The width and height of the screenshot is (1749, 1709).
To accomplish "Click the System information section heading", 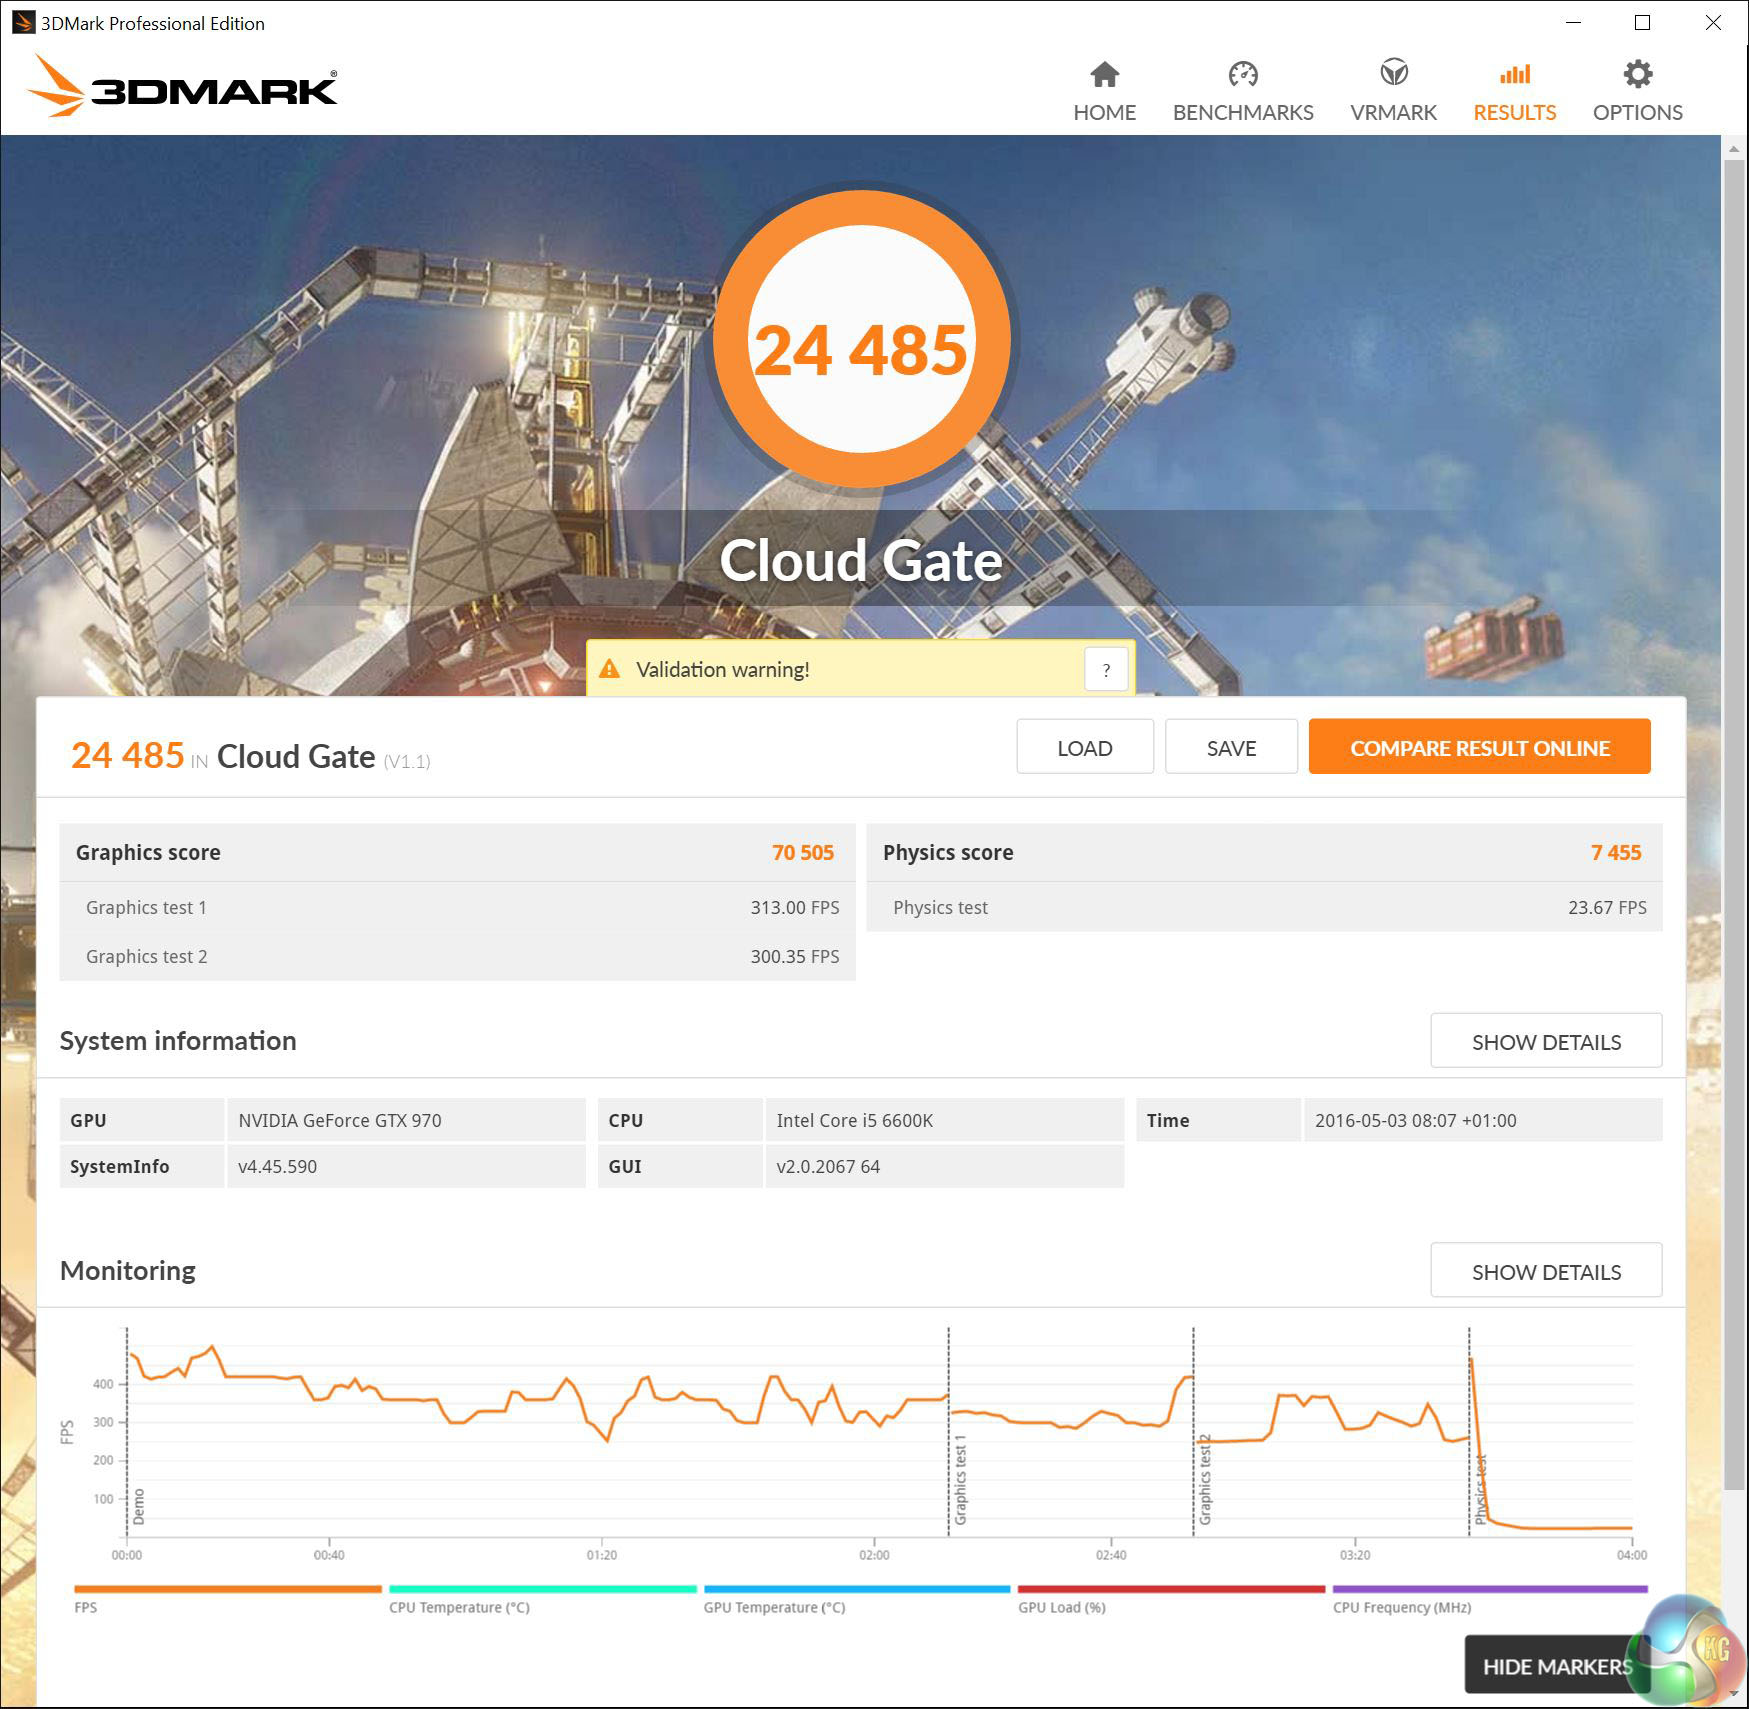I will [178, 1040].
